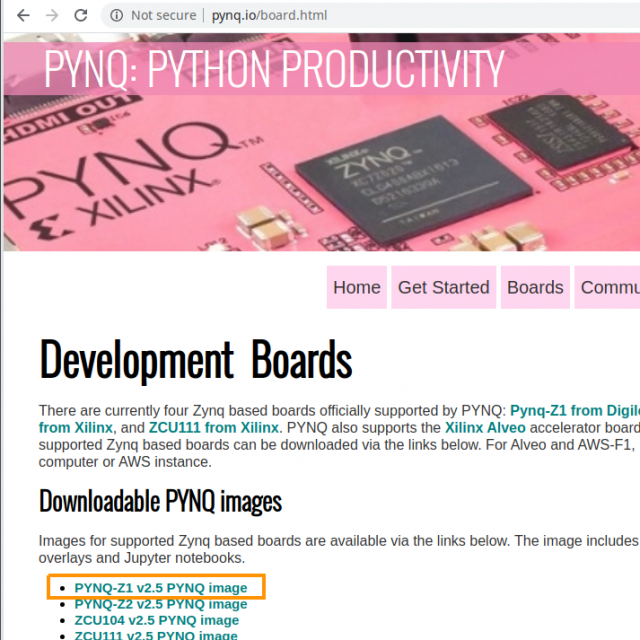The width and height of the screenshot is (640, 640).
Task: Reload the page with the refresh icon
Action: (82, 15)
